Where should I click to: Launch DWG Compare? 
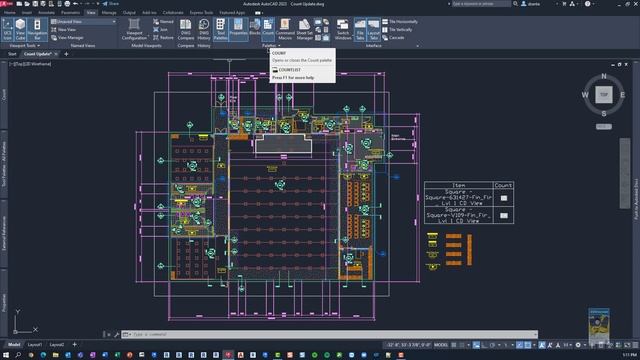186,29
